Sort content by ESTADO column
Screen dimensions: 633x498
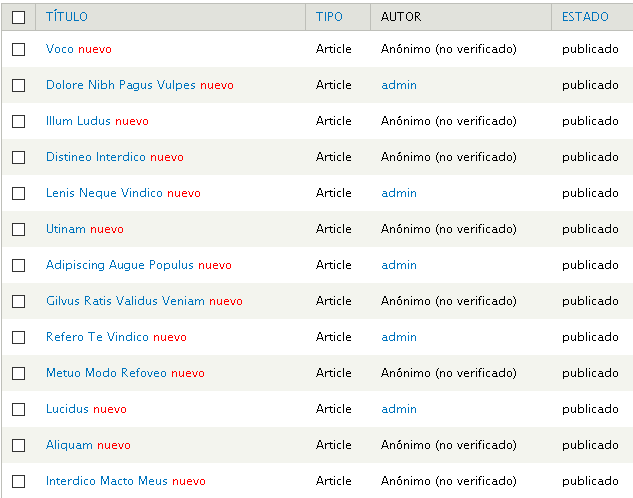click(x=585, y=17)
